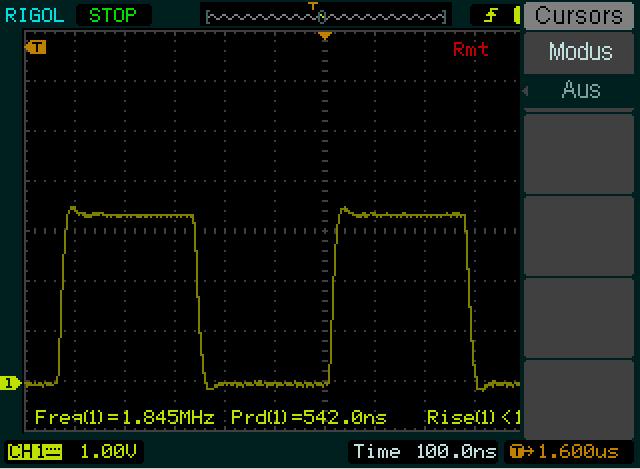Click the CH1 coupling indicator
Image resolution: width=640 pixels, height=469 pixels.
pyautogui.click(x=35, y=452)
